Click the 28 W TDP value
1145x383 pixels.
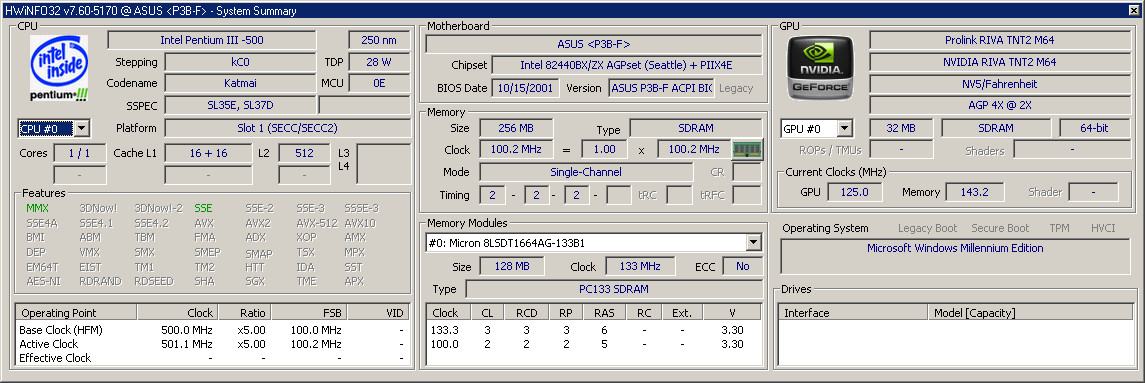pos(379,62)
